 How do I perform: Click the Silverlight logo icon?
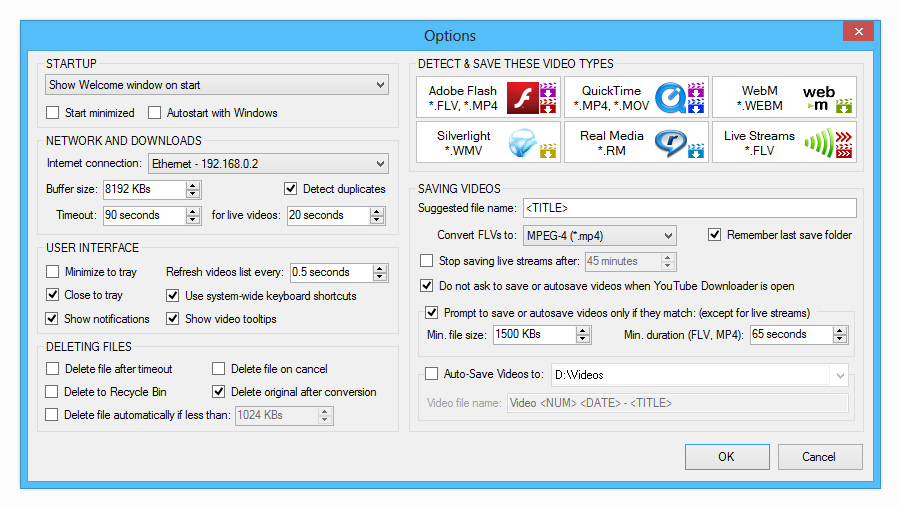coord(522,143)
